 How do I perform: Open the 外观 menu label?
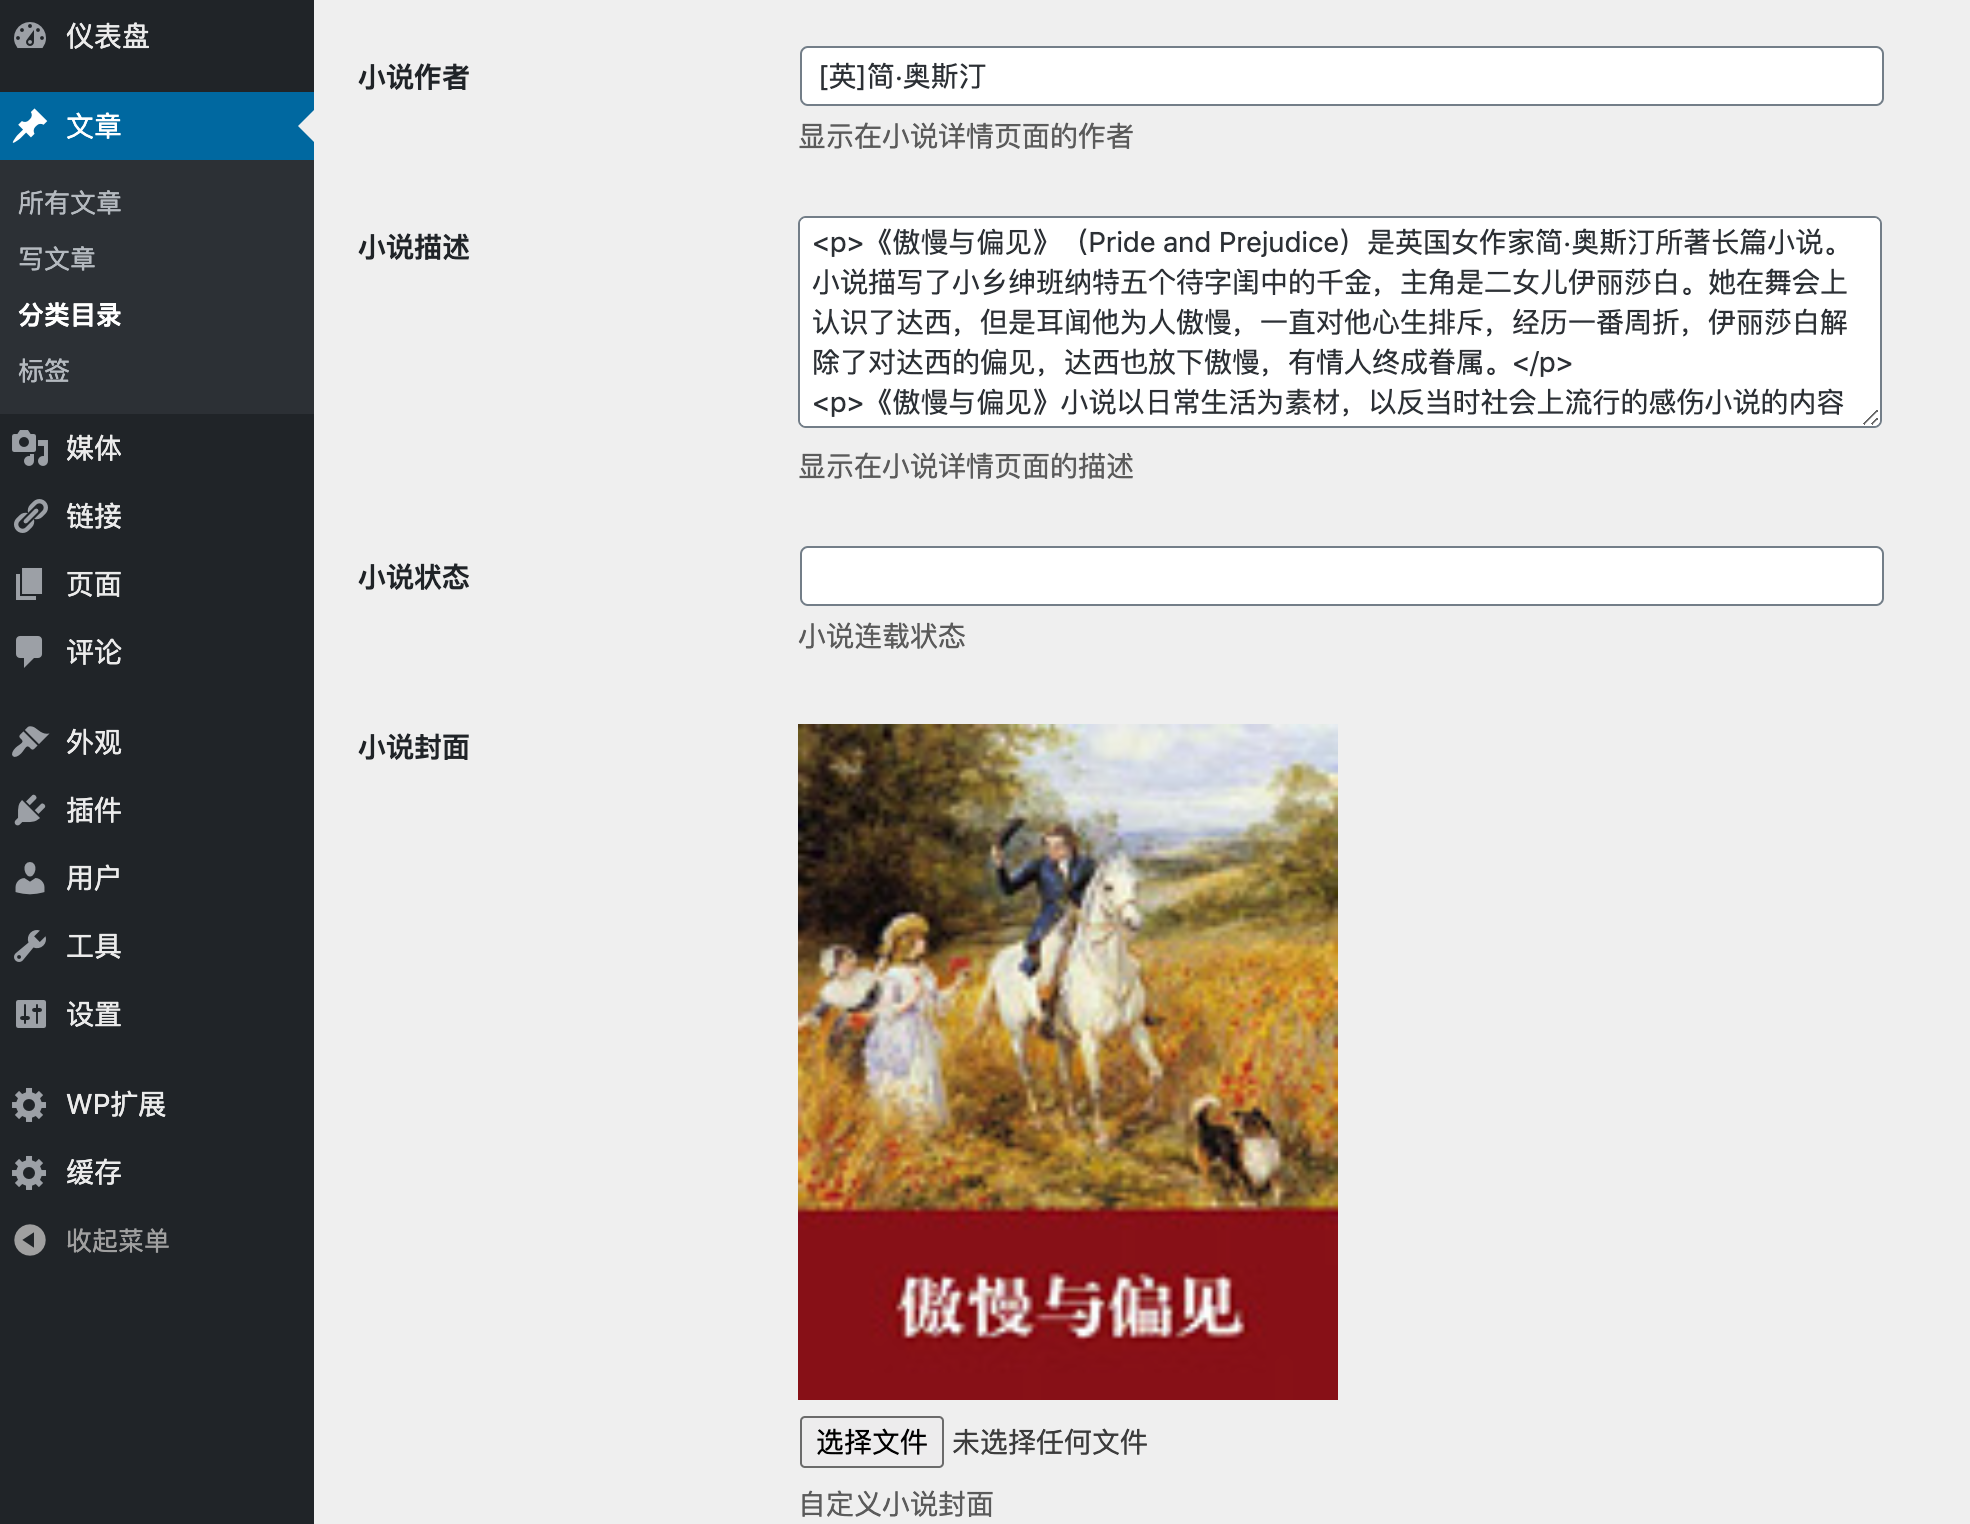click(x=94, y=742)
